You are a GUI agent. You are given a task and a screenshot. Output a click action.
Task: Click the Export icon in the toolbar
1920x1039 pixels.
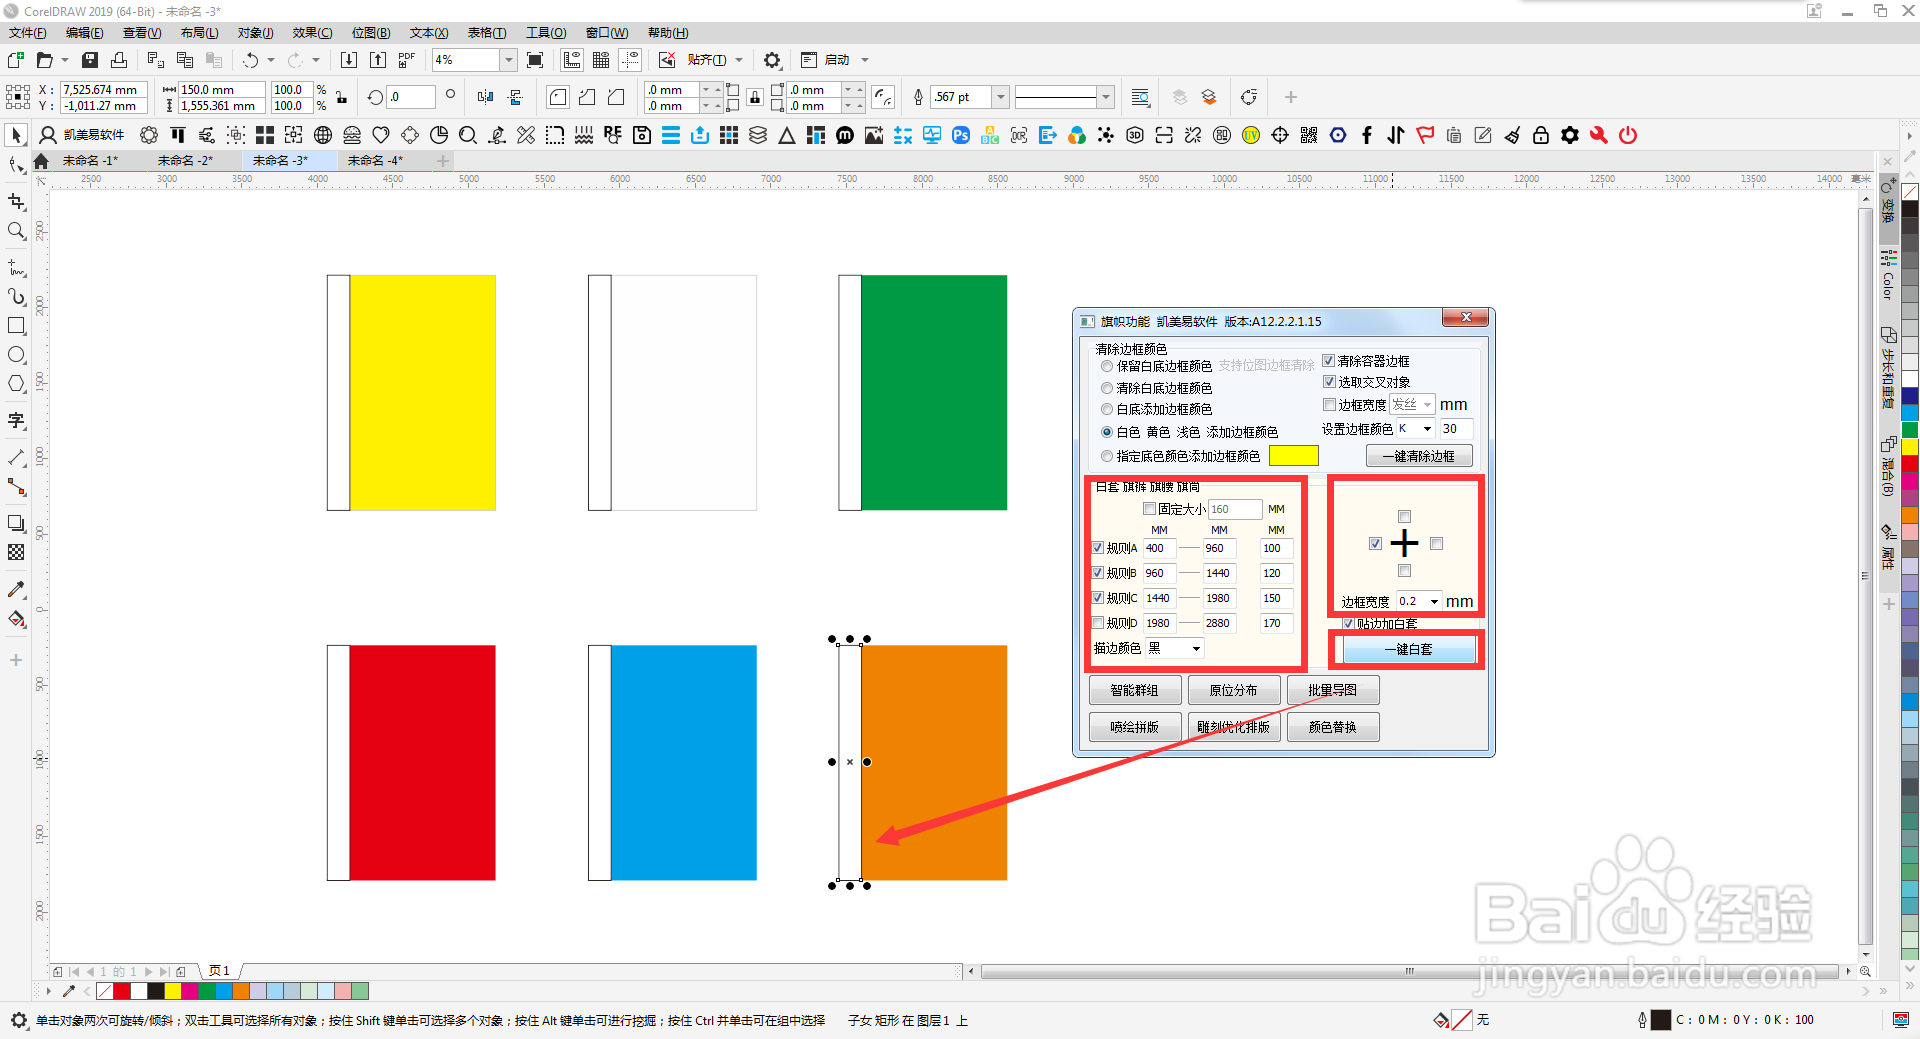378,60
